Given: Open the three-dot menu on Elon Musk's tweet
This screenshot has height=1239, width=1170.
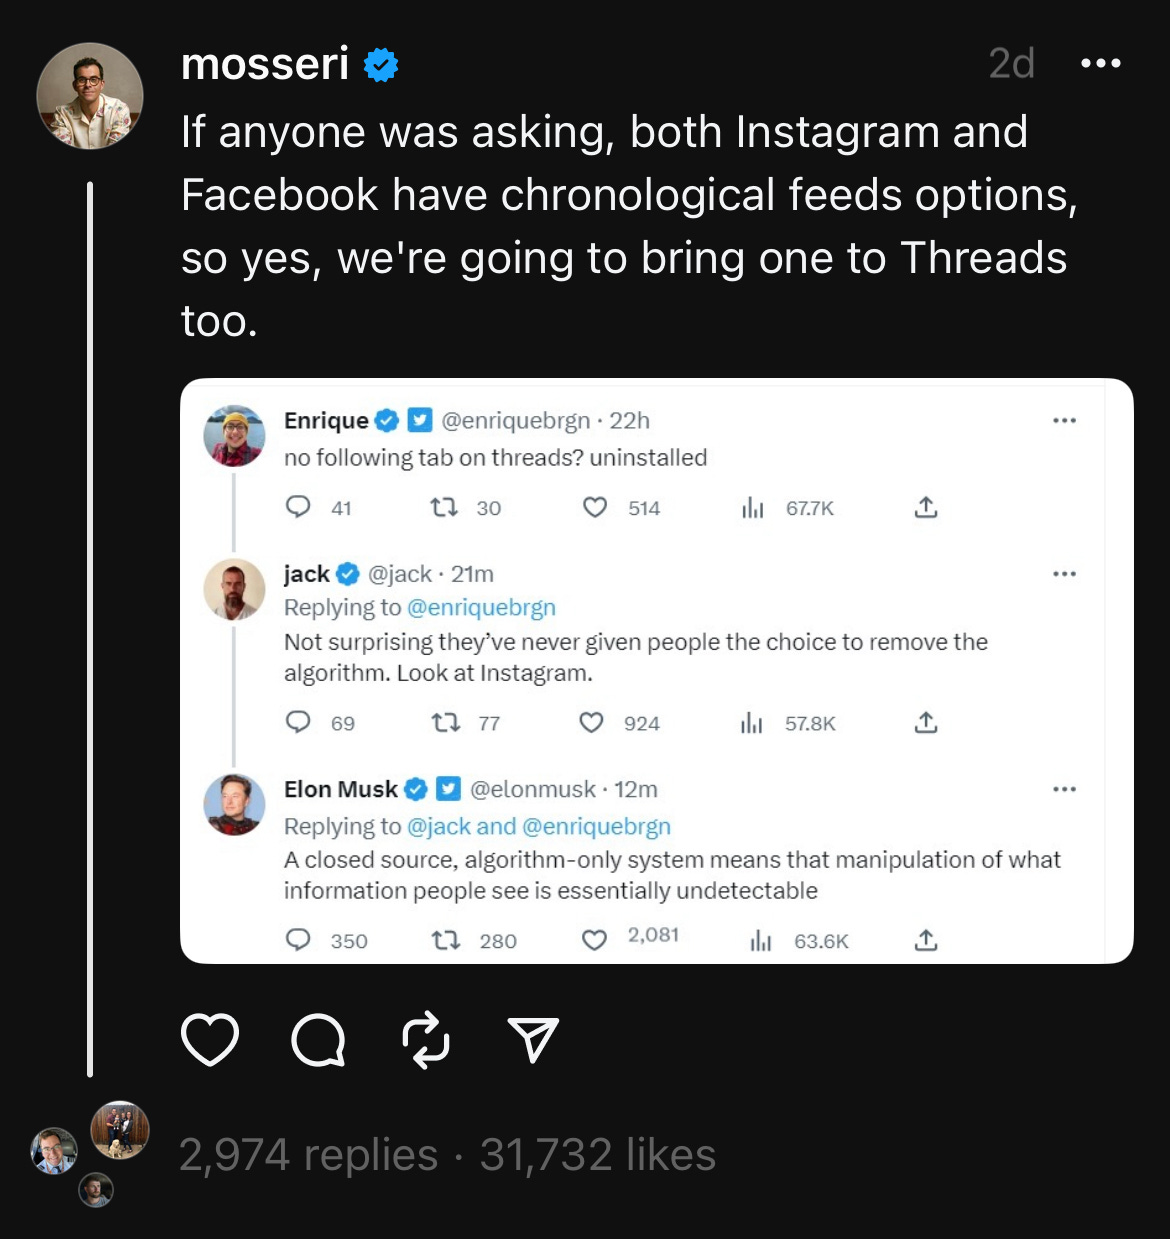Looking at the screenshot, I should (x=1064, y=789).
